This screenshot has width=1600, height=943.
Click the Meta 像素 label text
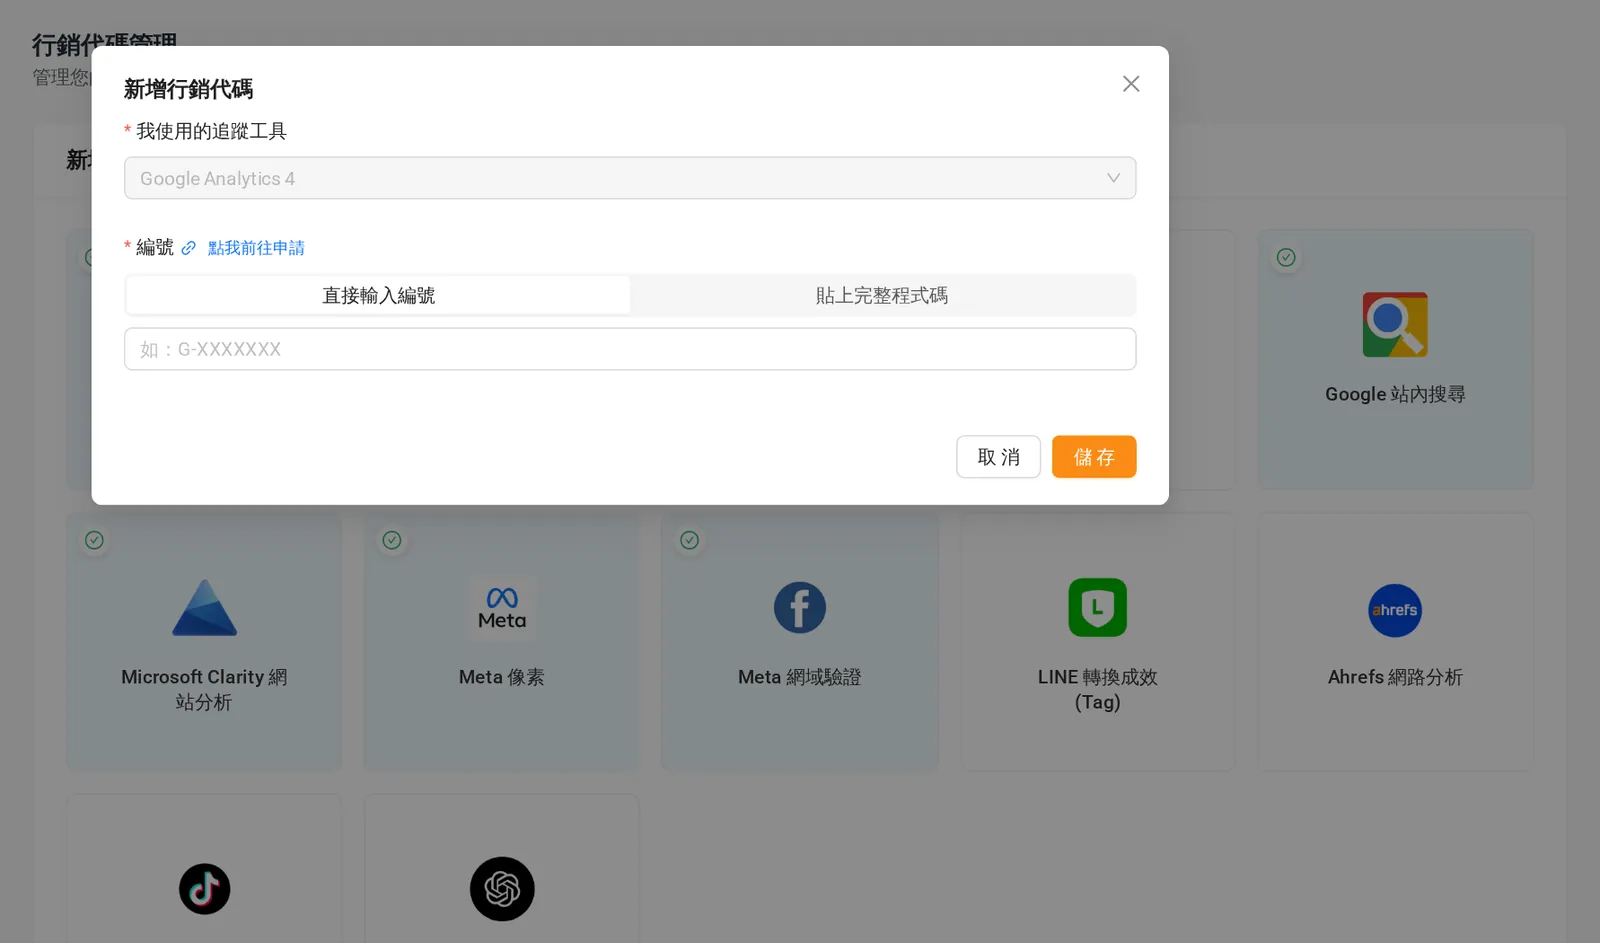(502, 677)
